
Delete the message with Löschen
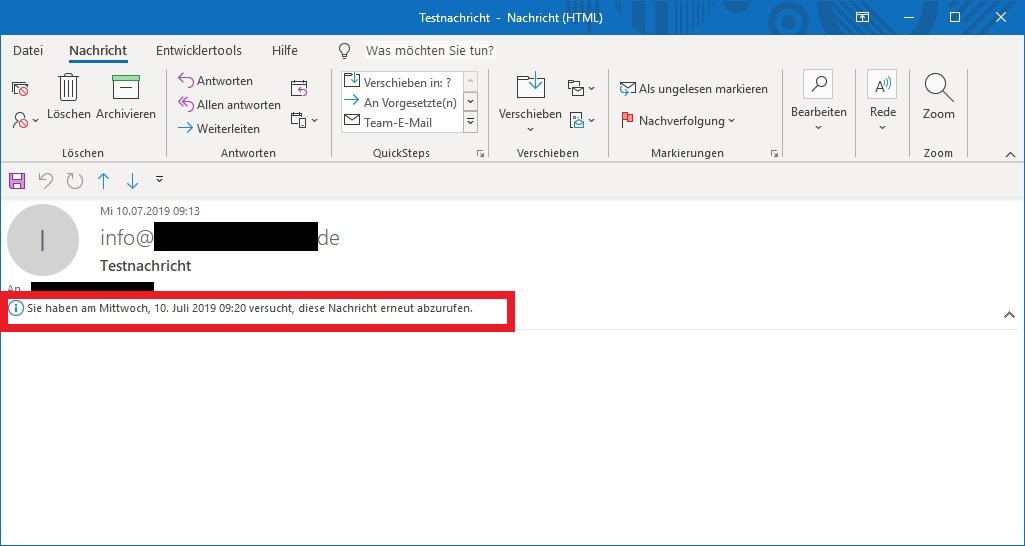69,97
